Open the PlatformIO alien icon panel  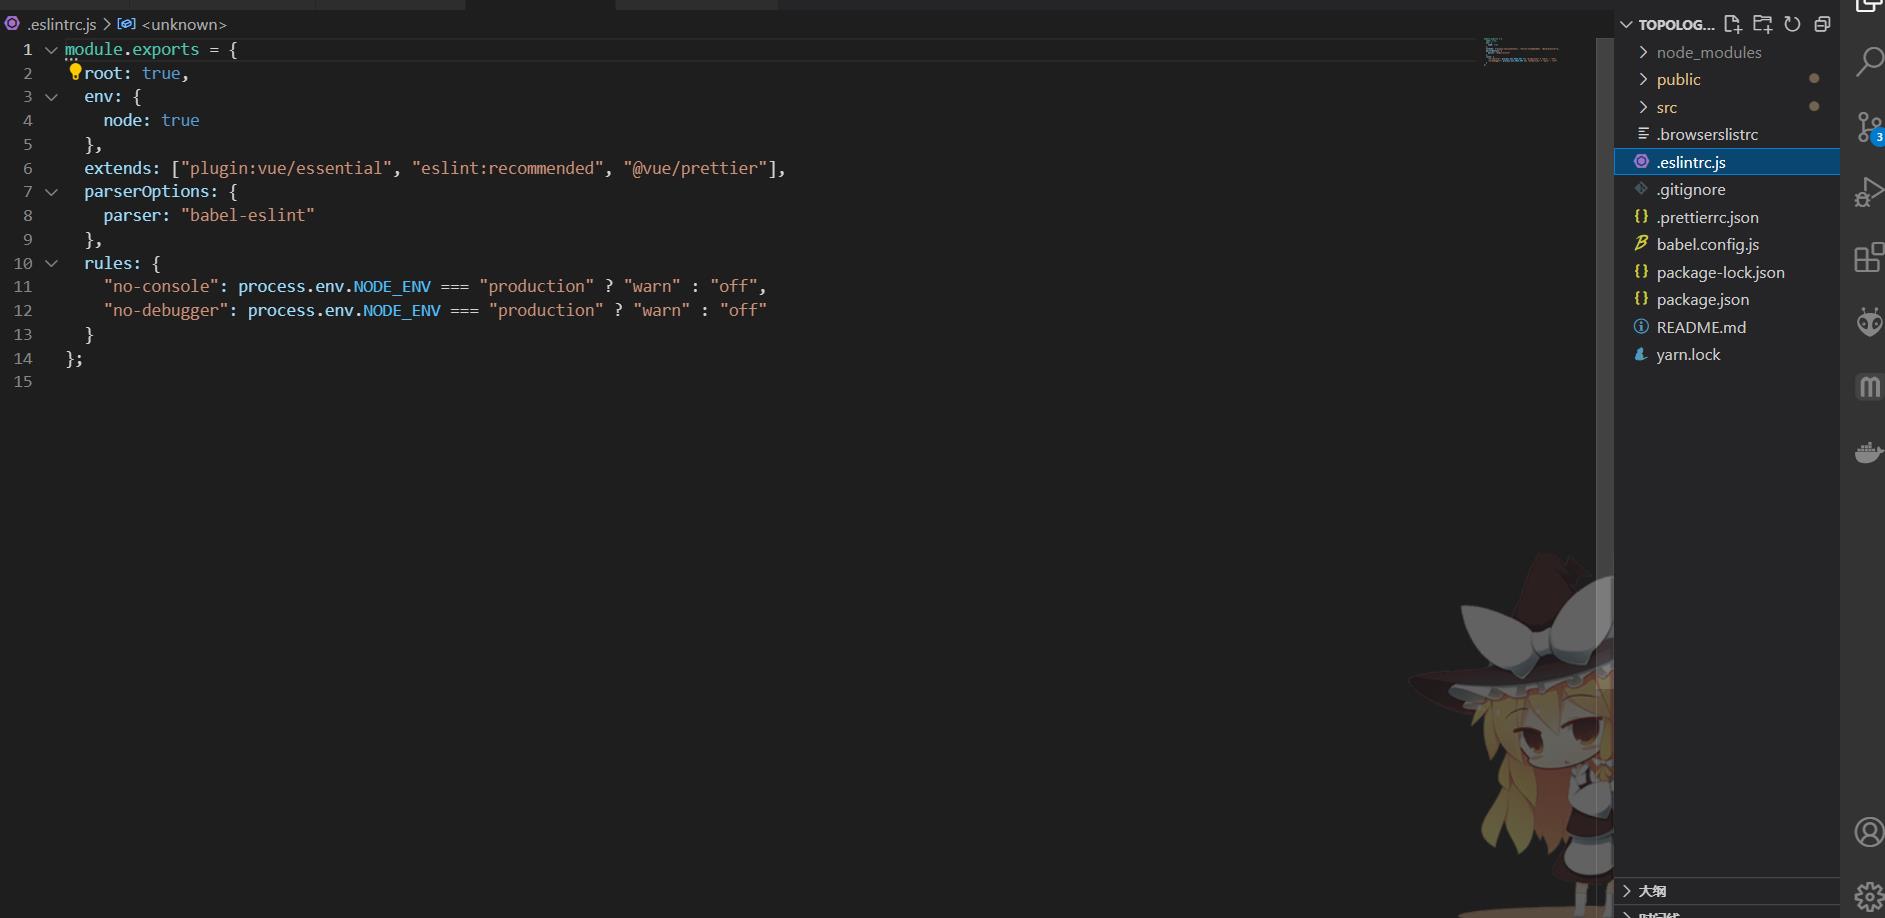1869,322
